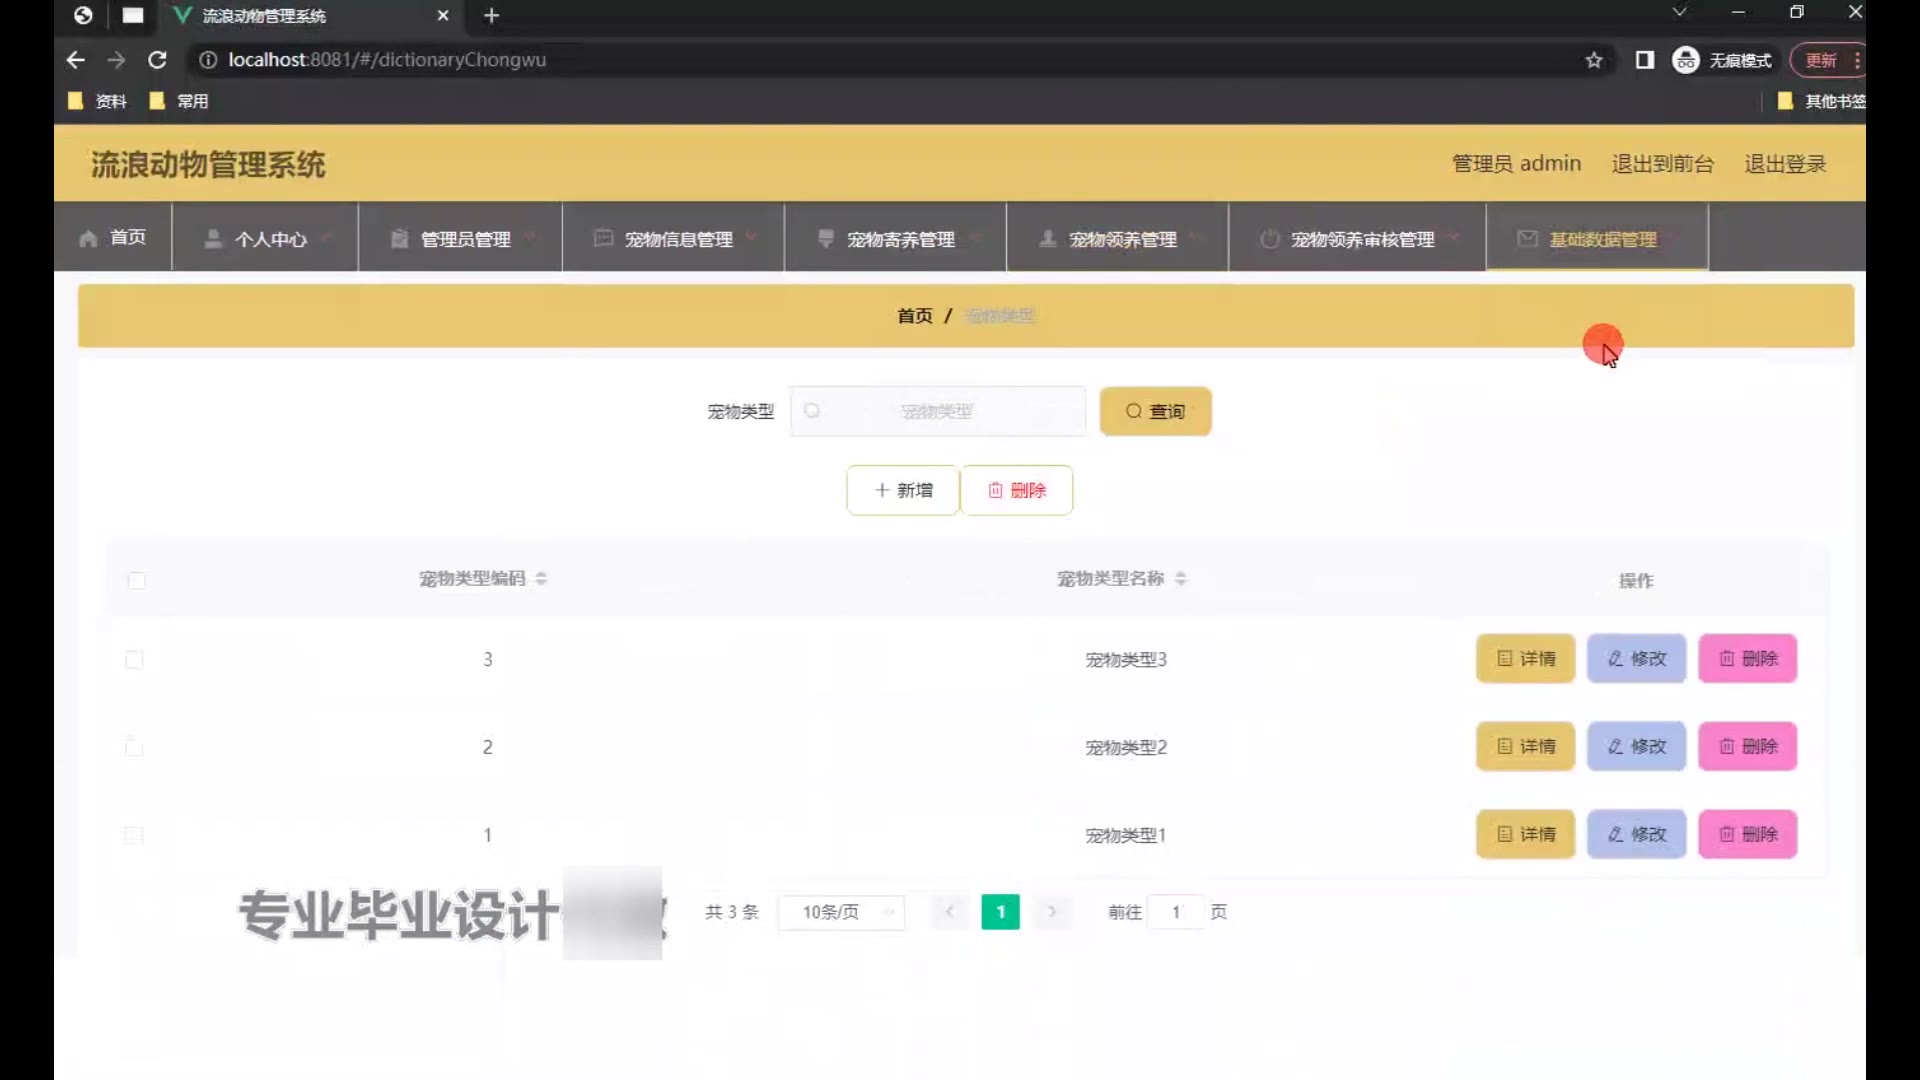The width and height of the screenshot is (1920, 1080).
Task: Click 退出登录 logout link
Action: 1785,164
